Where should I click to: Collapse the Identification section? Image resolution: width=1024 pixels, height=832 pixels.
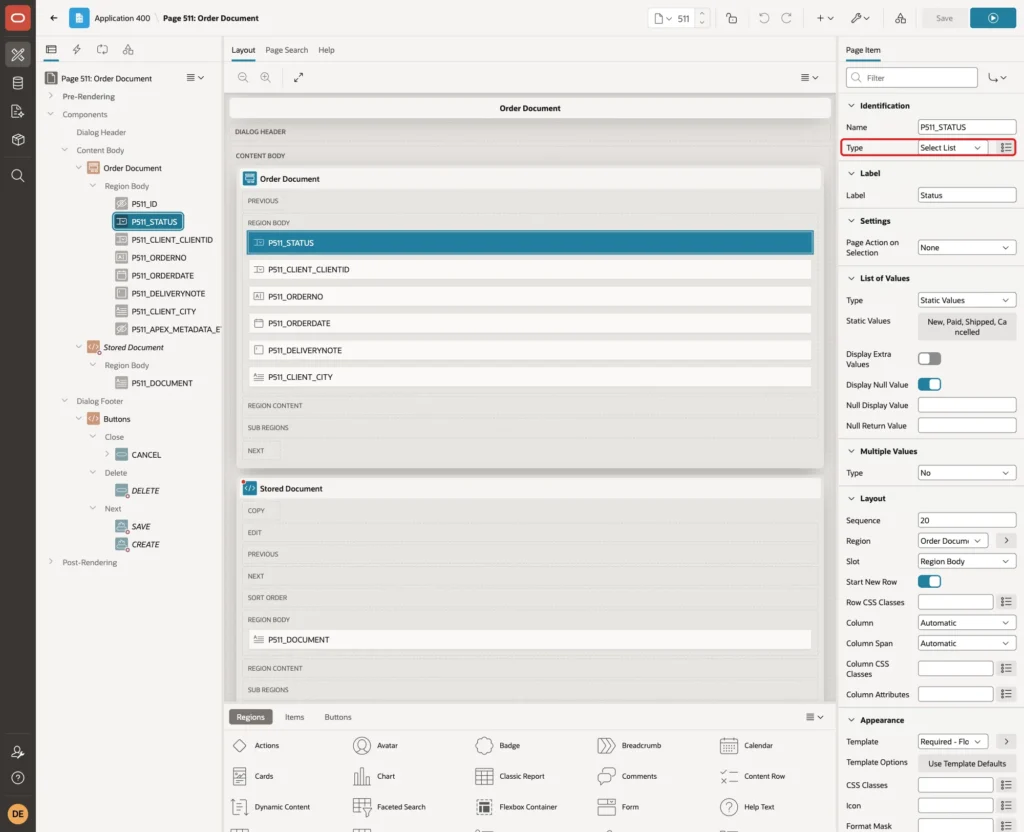[851, 106]
